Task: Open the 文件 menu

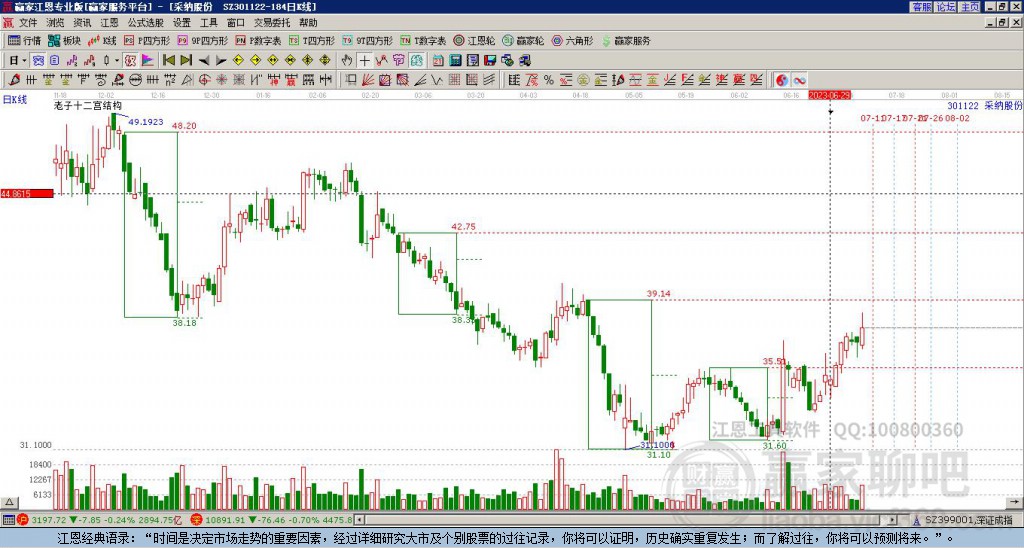Action: click(28, 23)
